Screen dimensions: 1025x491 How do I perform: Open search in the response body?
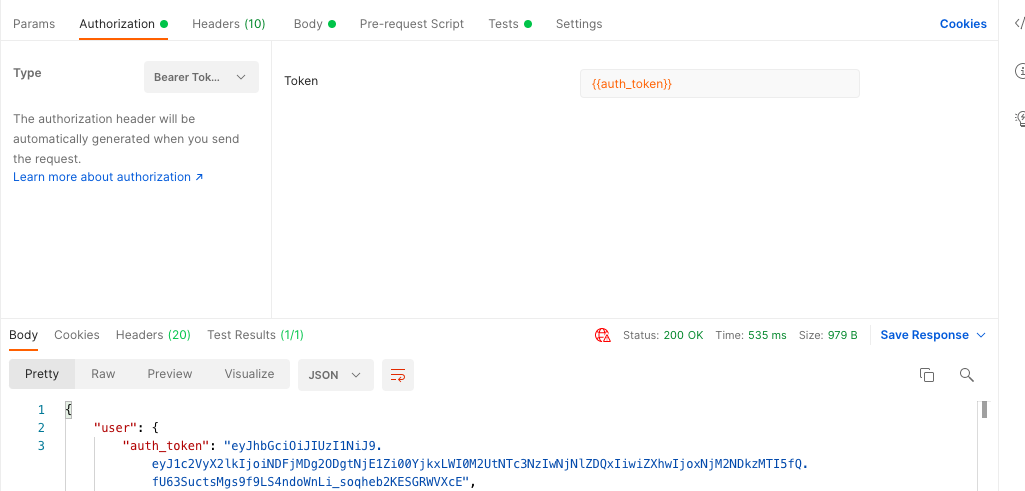(x=966, y=374)
